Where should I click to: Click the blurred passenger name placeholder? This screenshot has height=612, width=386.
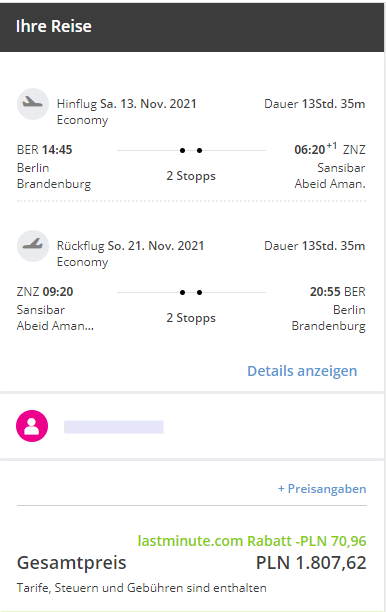(114, 427)
